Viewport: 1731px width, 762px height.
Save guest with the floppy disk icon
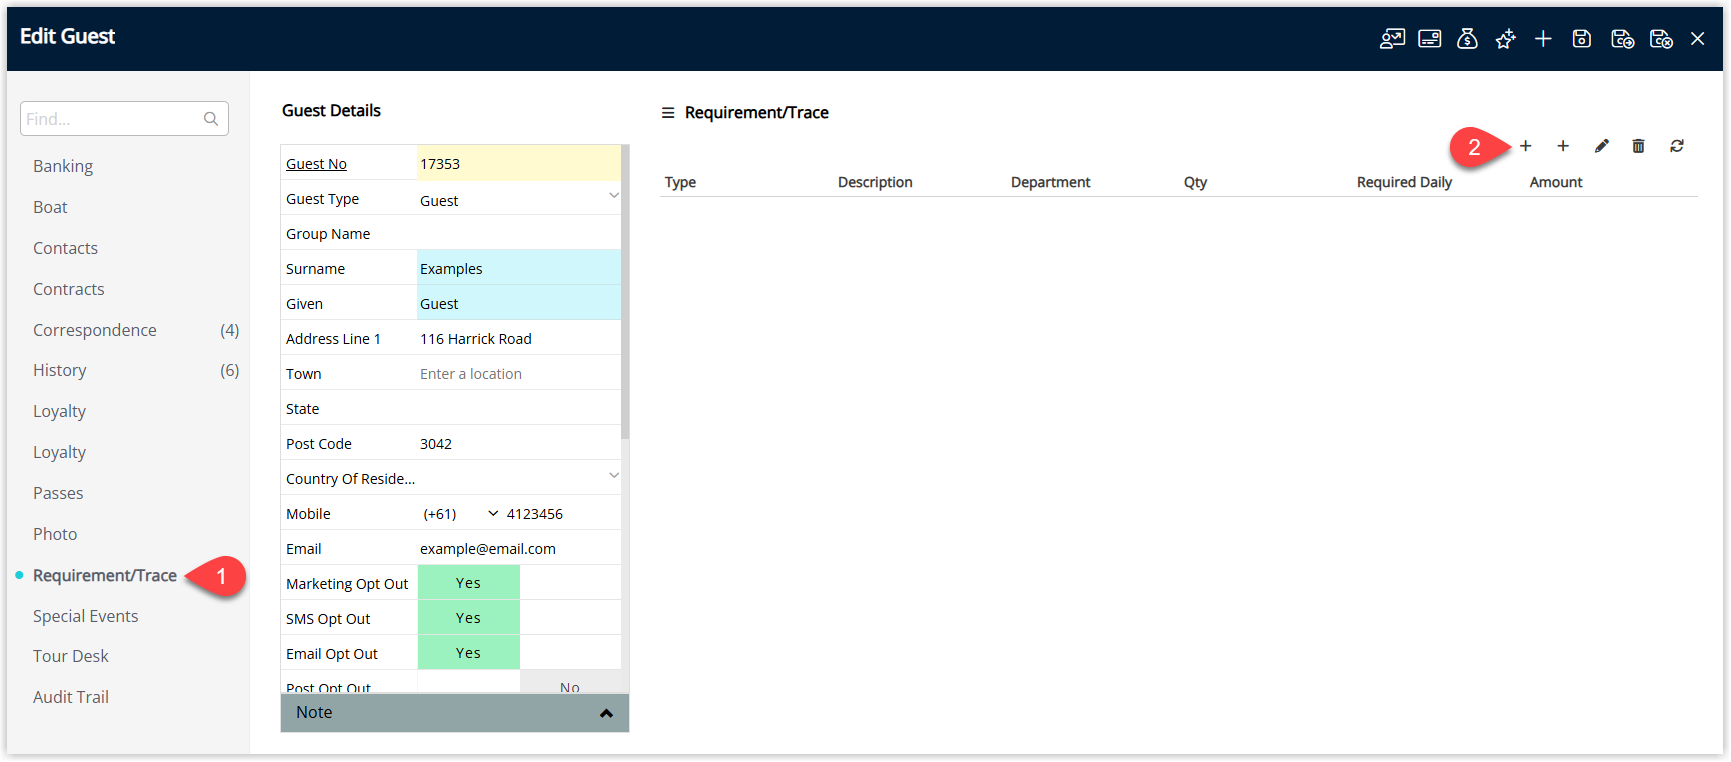click(x=1582, y=39)
